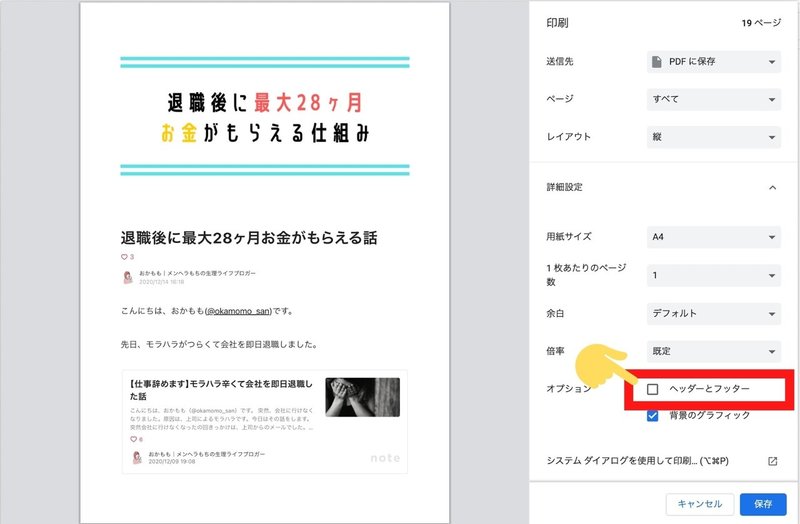Open the 1枚あたりのページ数 dropdown

point(713,276)
